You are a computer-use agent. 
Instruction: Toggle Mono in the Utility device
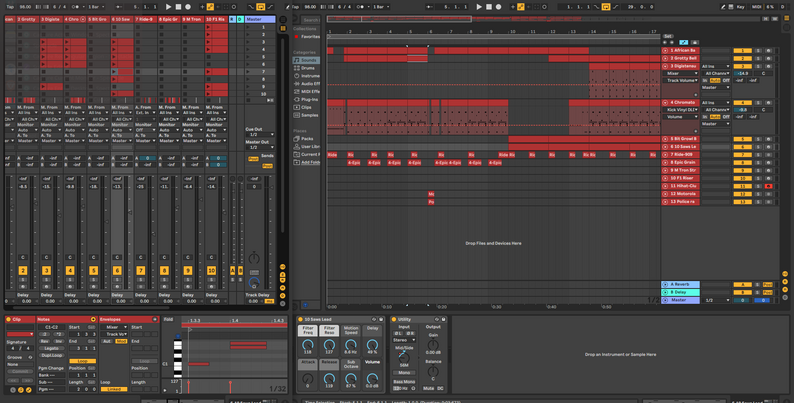tap(404, 373)
